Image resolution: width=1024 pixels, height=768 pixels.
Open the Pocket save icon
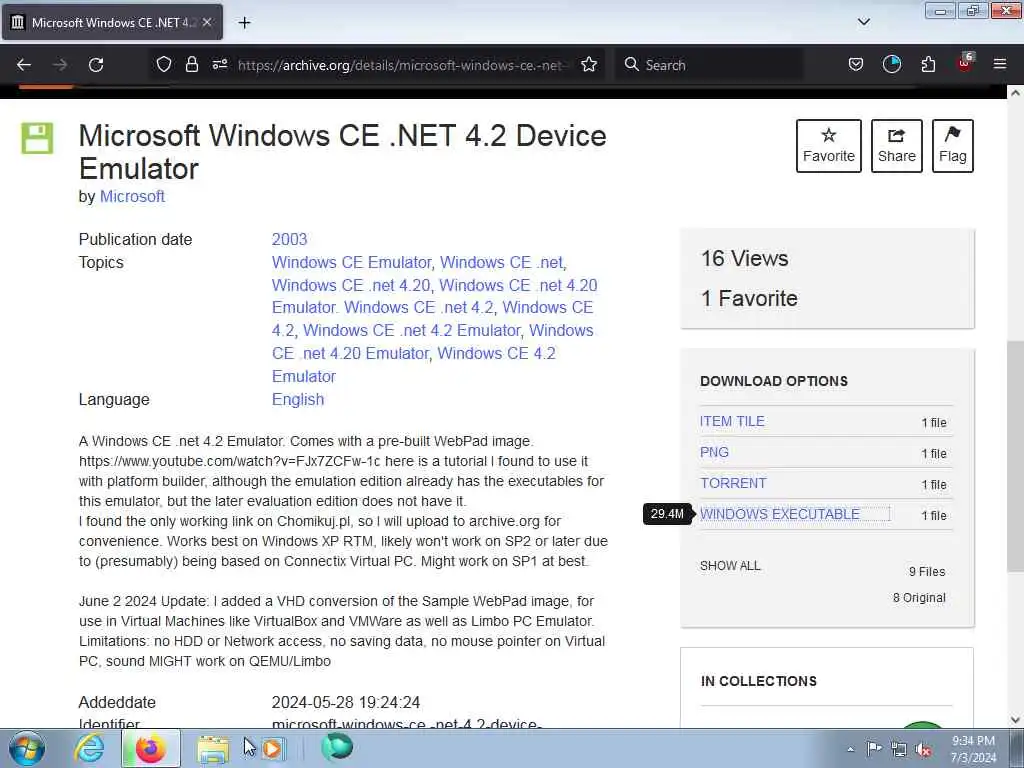coord(856,64)
